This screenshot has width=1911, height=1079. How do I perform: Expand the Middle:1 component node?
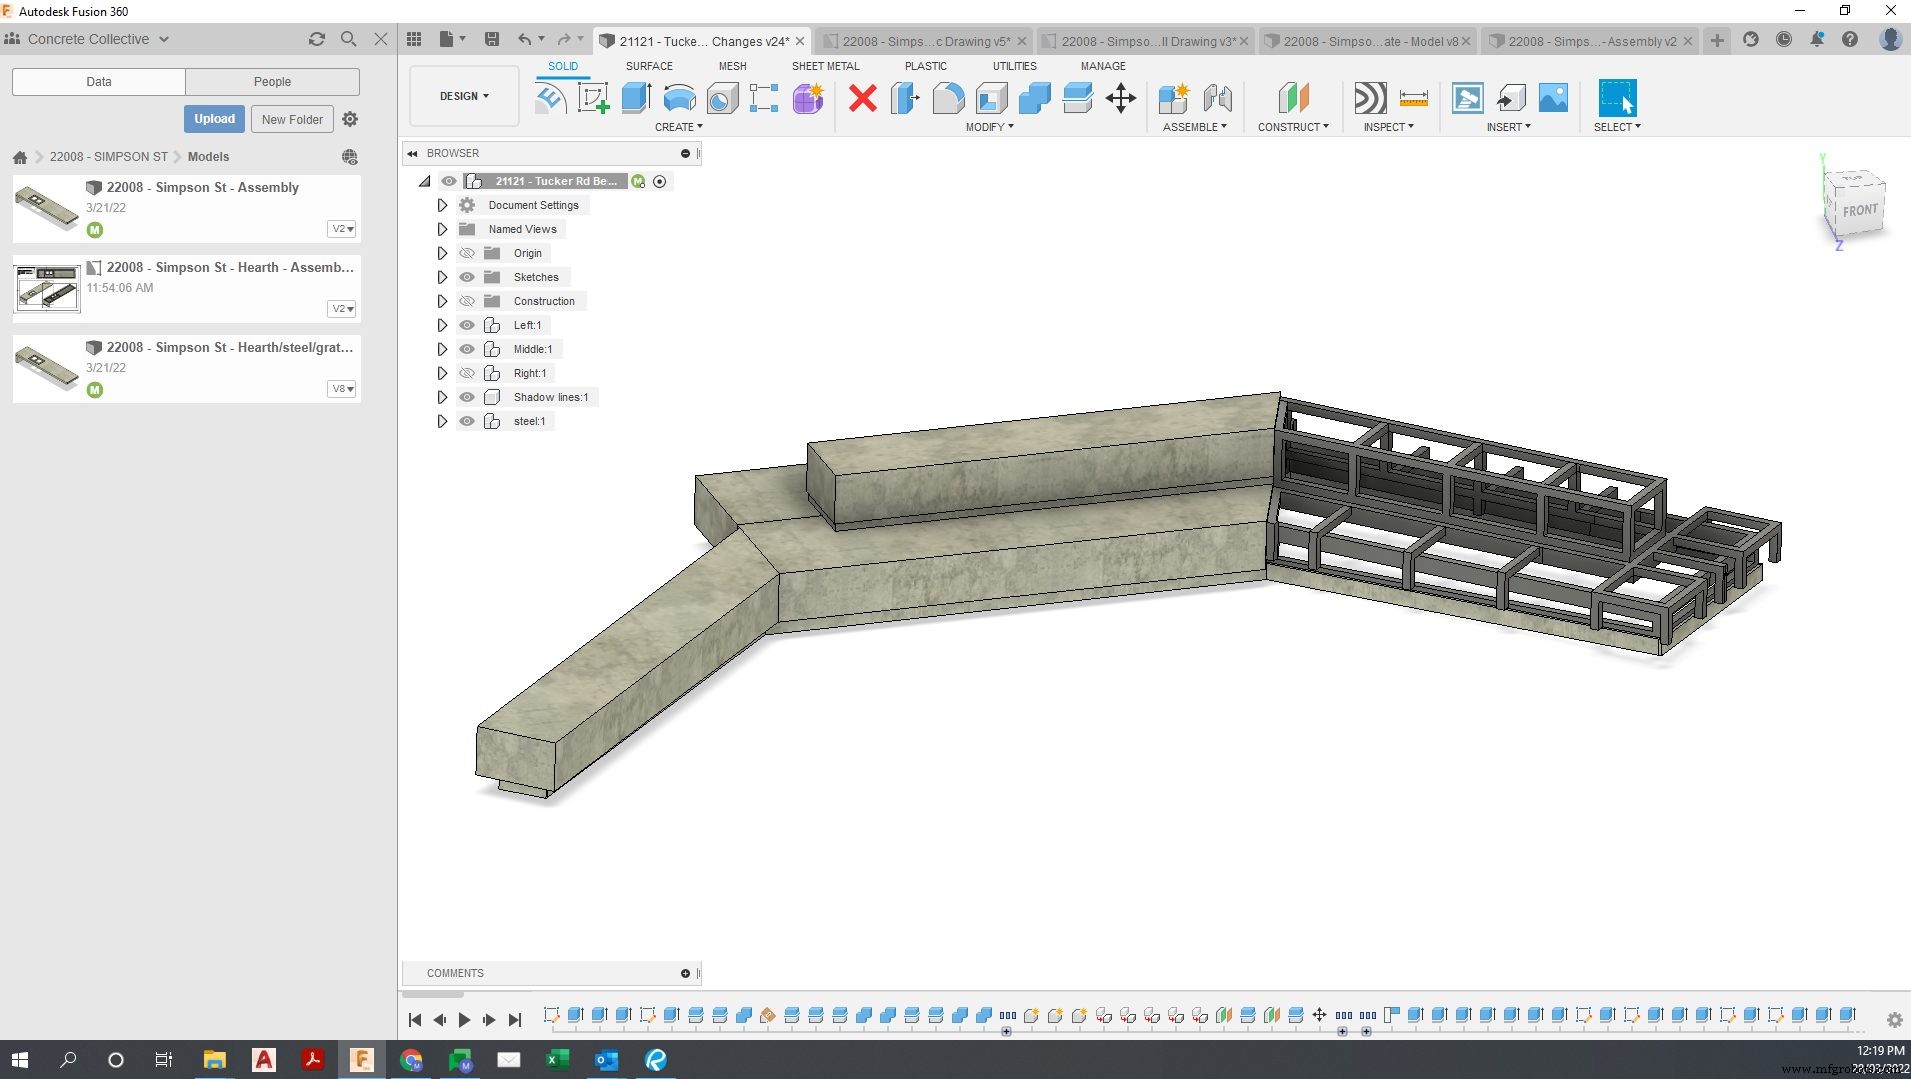point(443,349)
